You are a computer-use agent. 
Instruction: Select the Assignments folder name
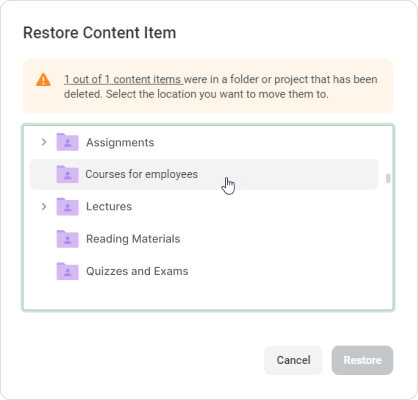120,143
